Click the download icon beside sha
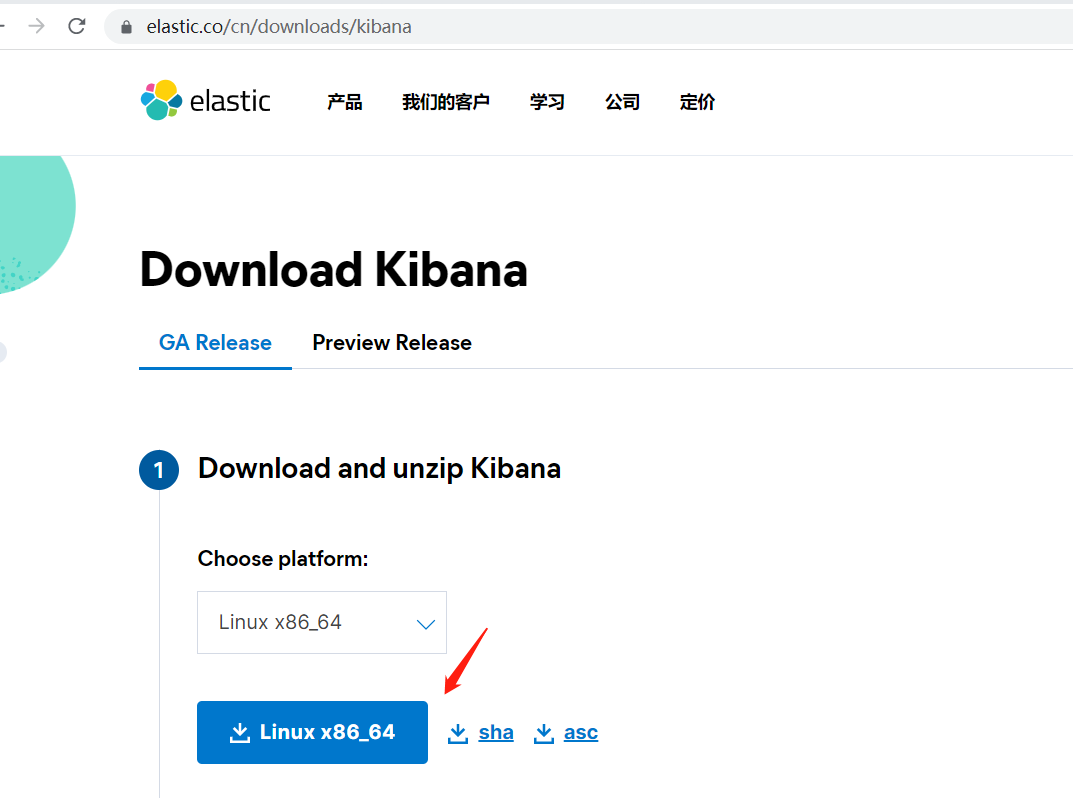This screenshot has width=1073, height=798. pos(458,733)
